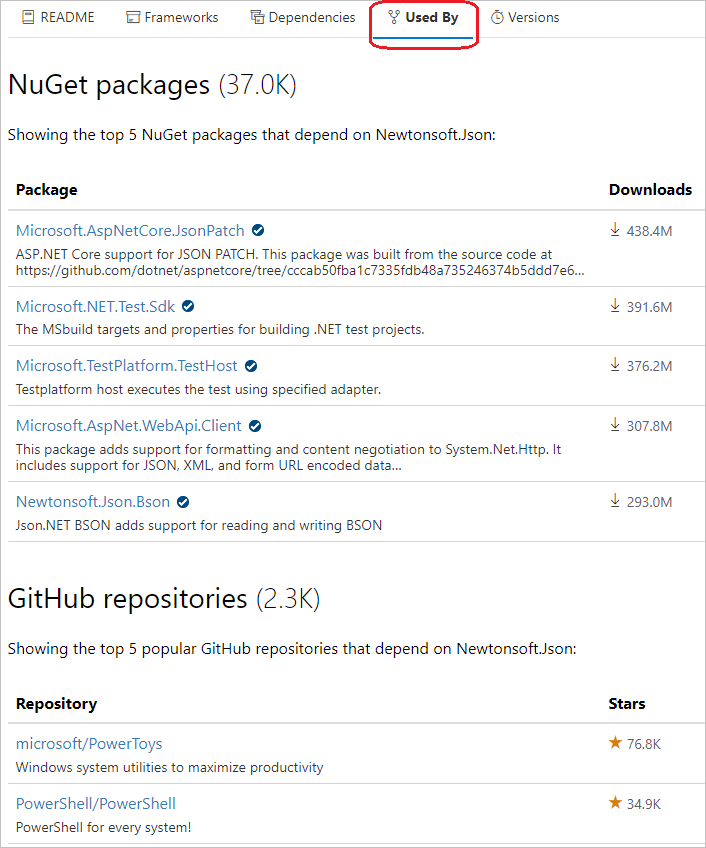
Task: Open PowerShell/PowerShell repository link
Action: coord(95,803)
